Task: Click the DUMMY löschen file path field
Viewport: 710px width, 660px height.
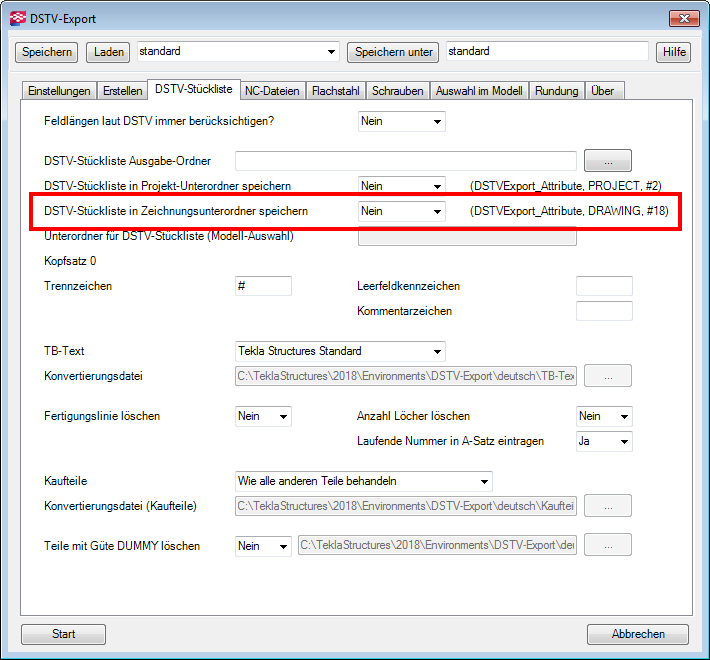Action: coord(437,545)
